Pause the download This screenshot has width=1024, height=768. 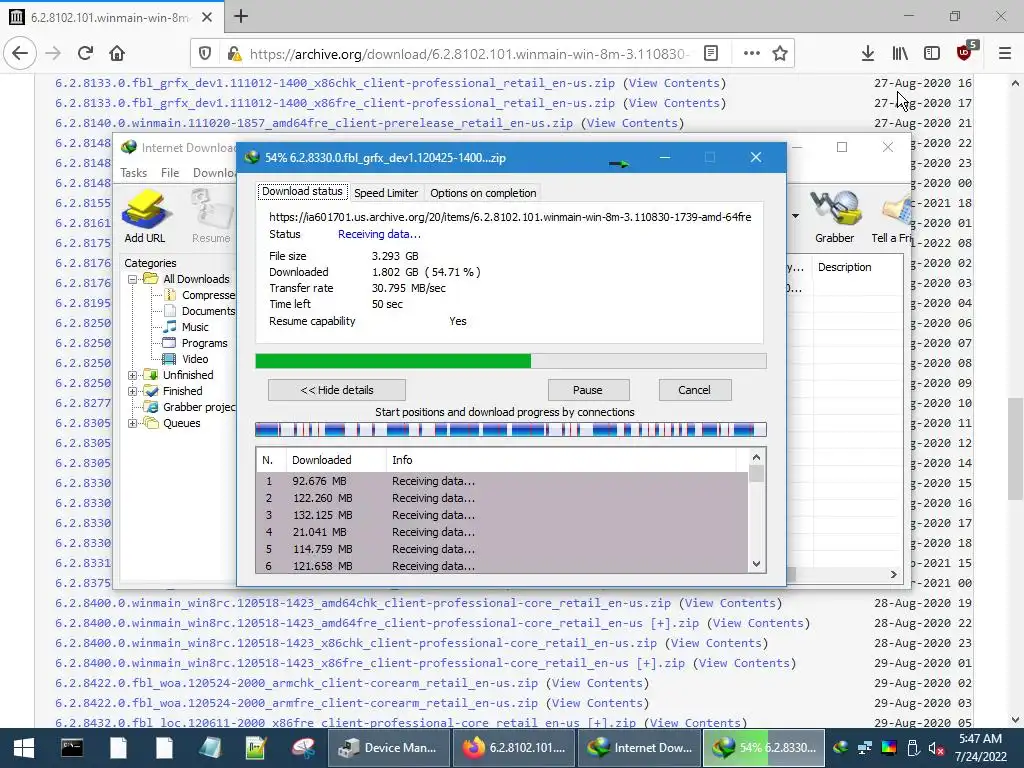(588, 391)
